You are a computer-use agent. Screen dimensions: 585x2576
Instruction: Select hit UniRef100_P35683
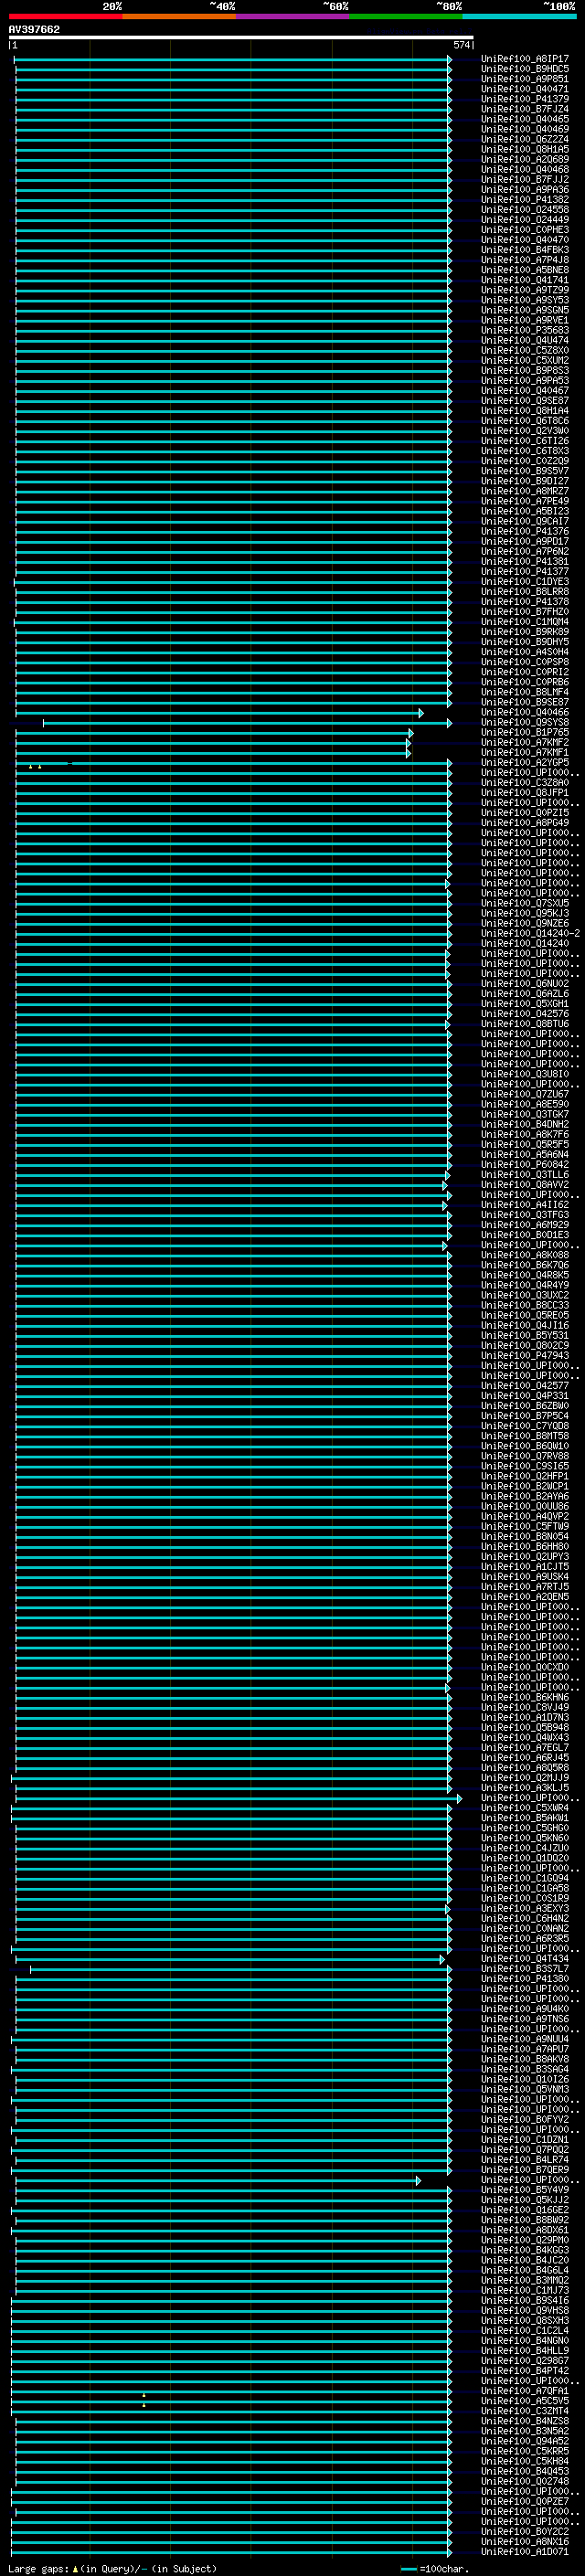coord(525,330)
